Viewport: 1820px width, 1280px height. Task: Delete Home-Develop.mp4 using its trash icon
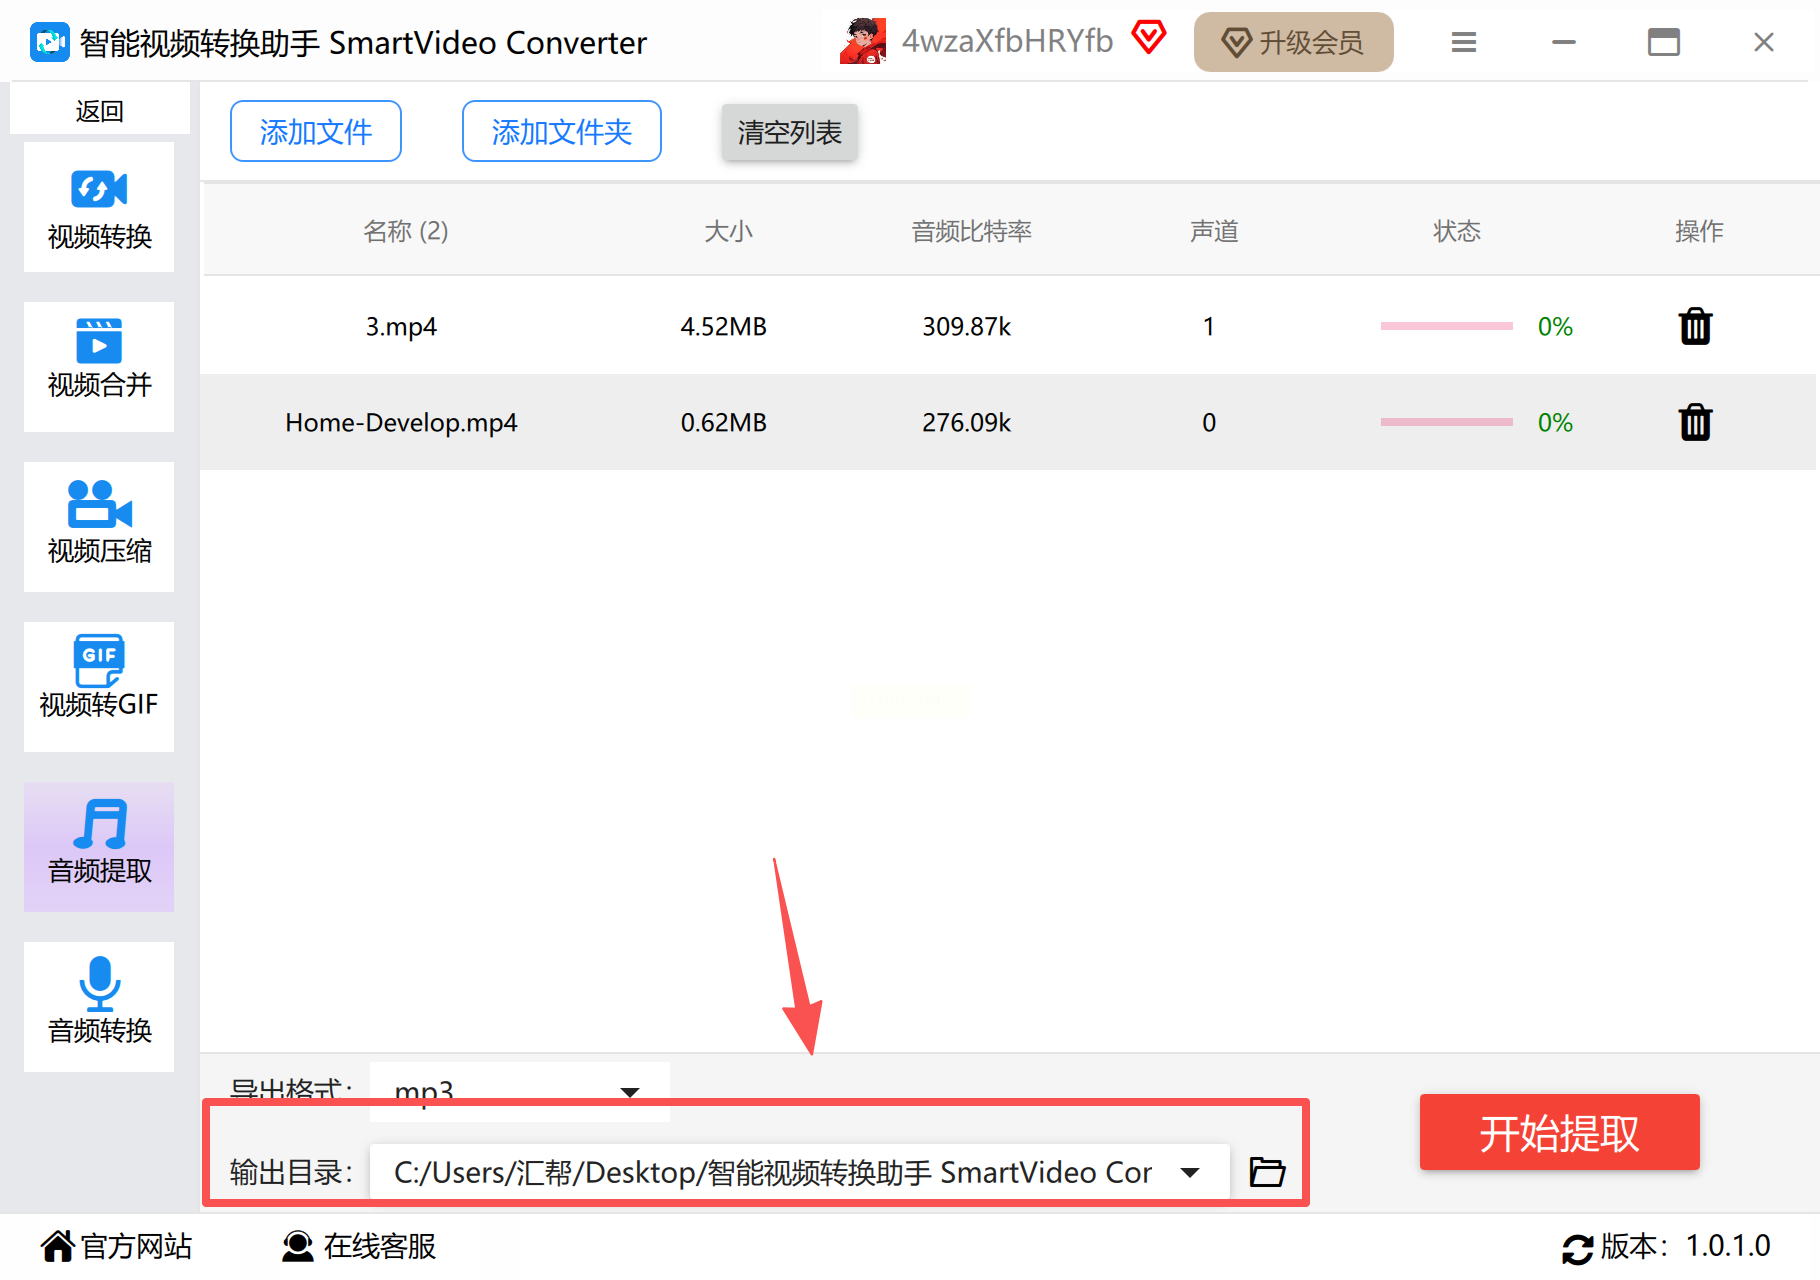click(1695, 422)
